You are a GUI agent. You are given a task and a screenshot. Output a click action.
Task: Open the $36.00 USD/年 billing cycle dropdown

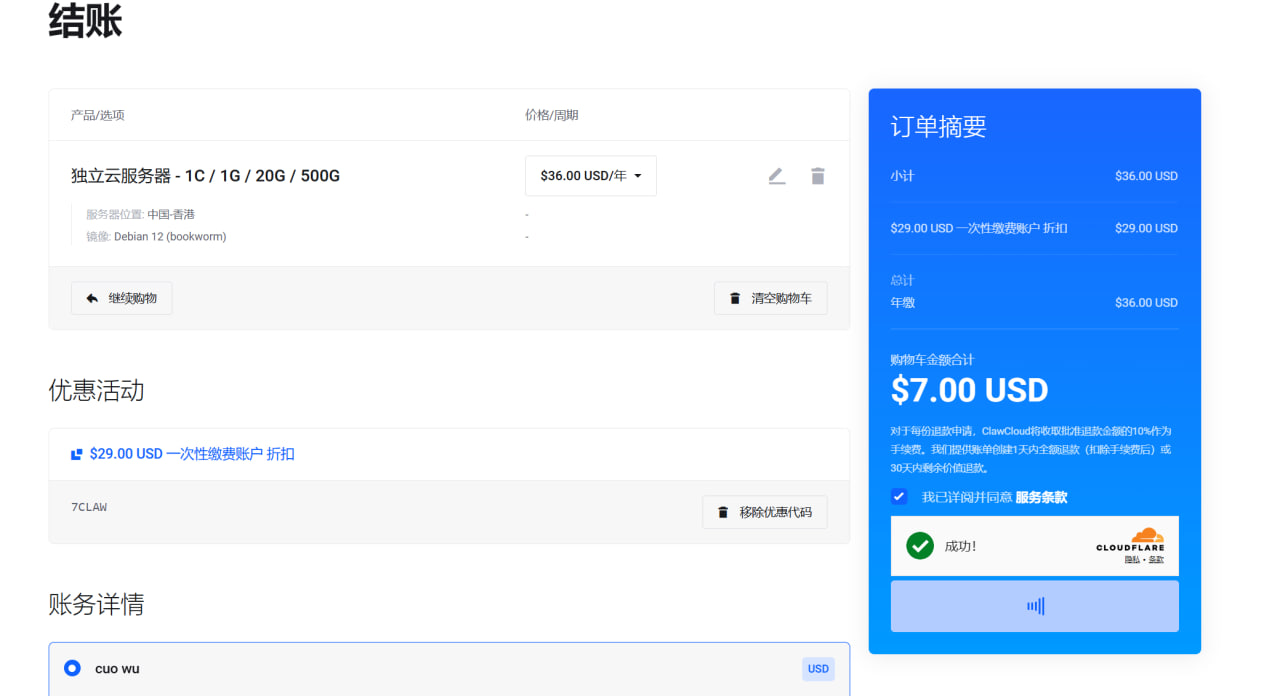click(591, 176)
